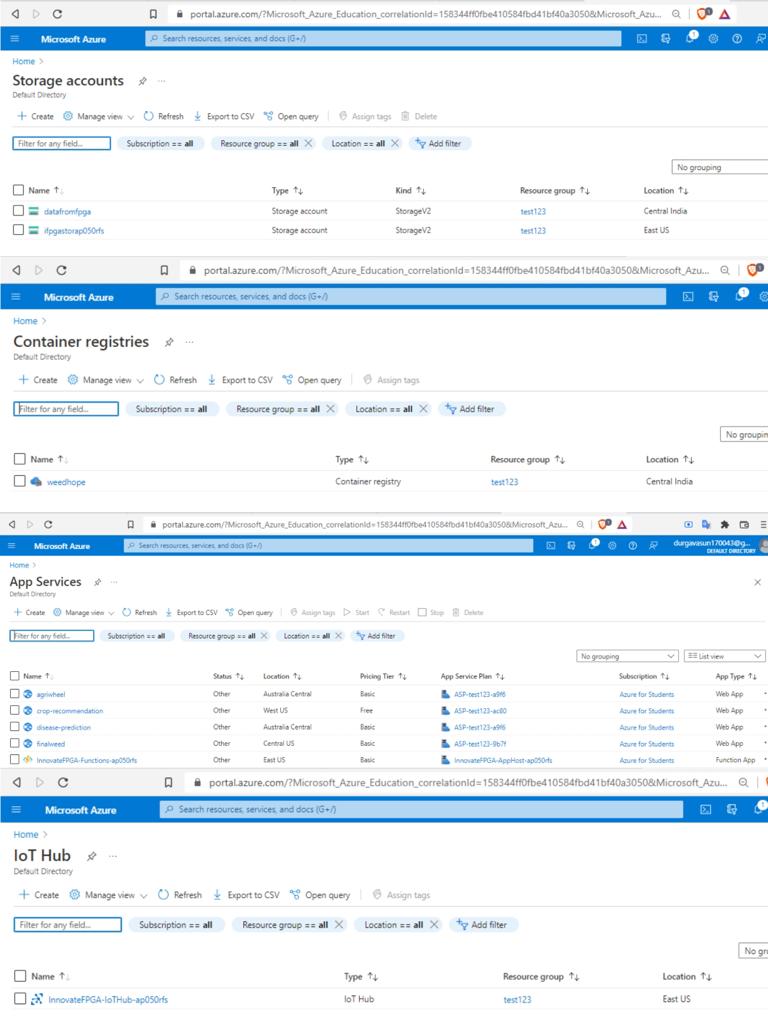The width and height of the screenshot is (768, 1024).
Task: Tick checkbox for disease-prediction app service
Action: coord(14,726)
